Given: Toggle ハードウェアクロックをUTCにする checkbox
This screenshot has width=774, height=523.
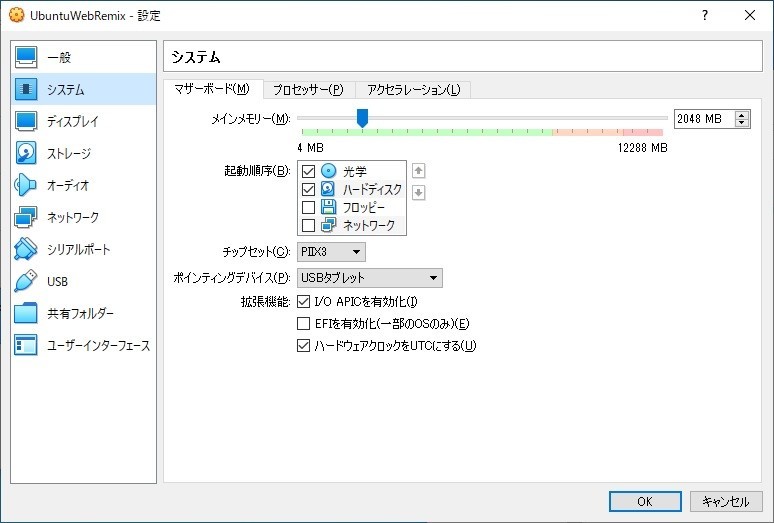Looking at the screenshot, I should [x=304, y=346].
